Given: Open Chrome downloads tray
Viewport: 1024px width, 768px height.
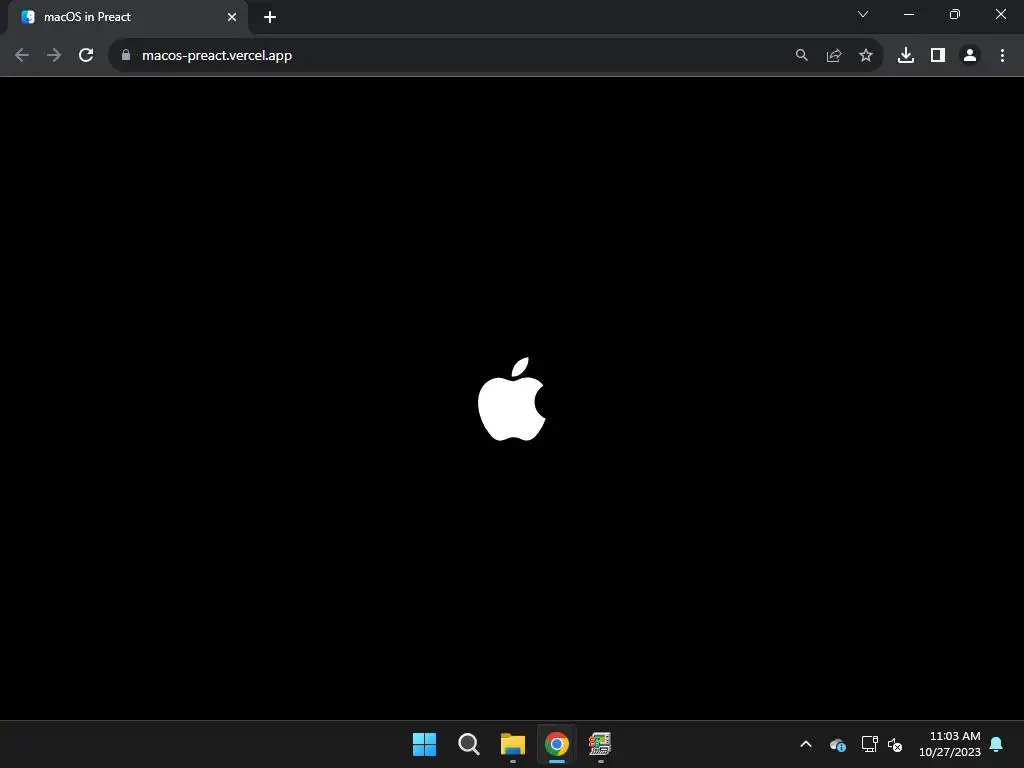Looking at the screenshot, I should click(x=906, y=56).
